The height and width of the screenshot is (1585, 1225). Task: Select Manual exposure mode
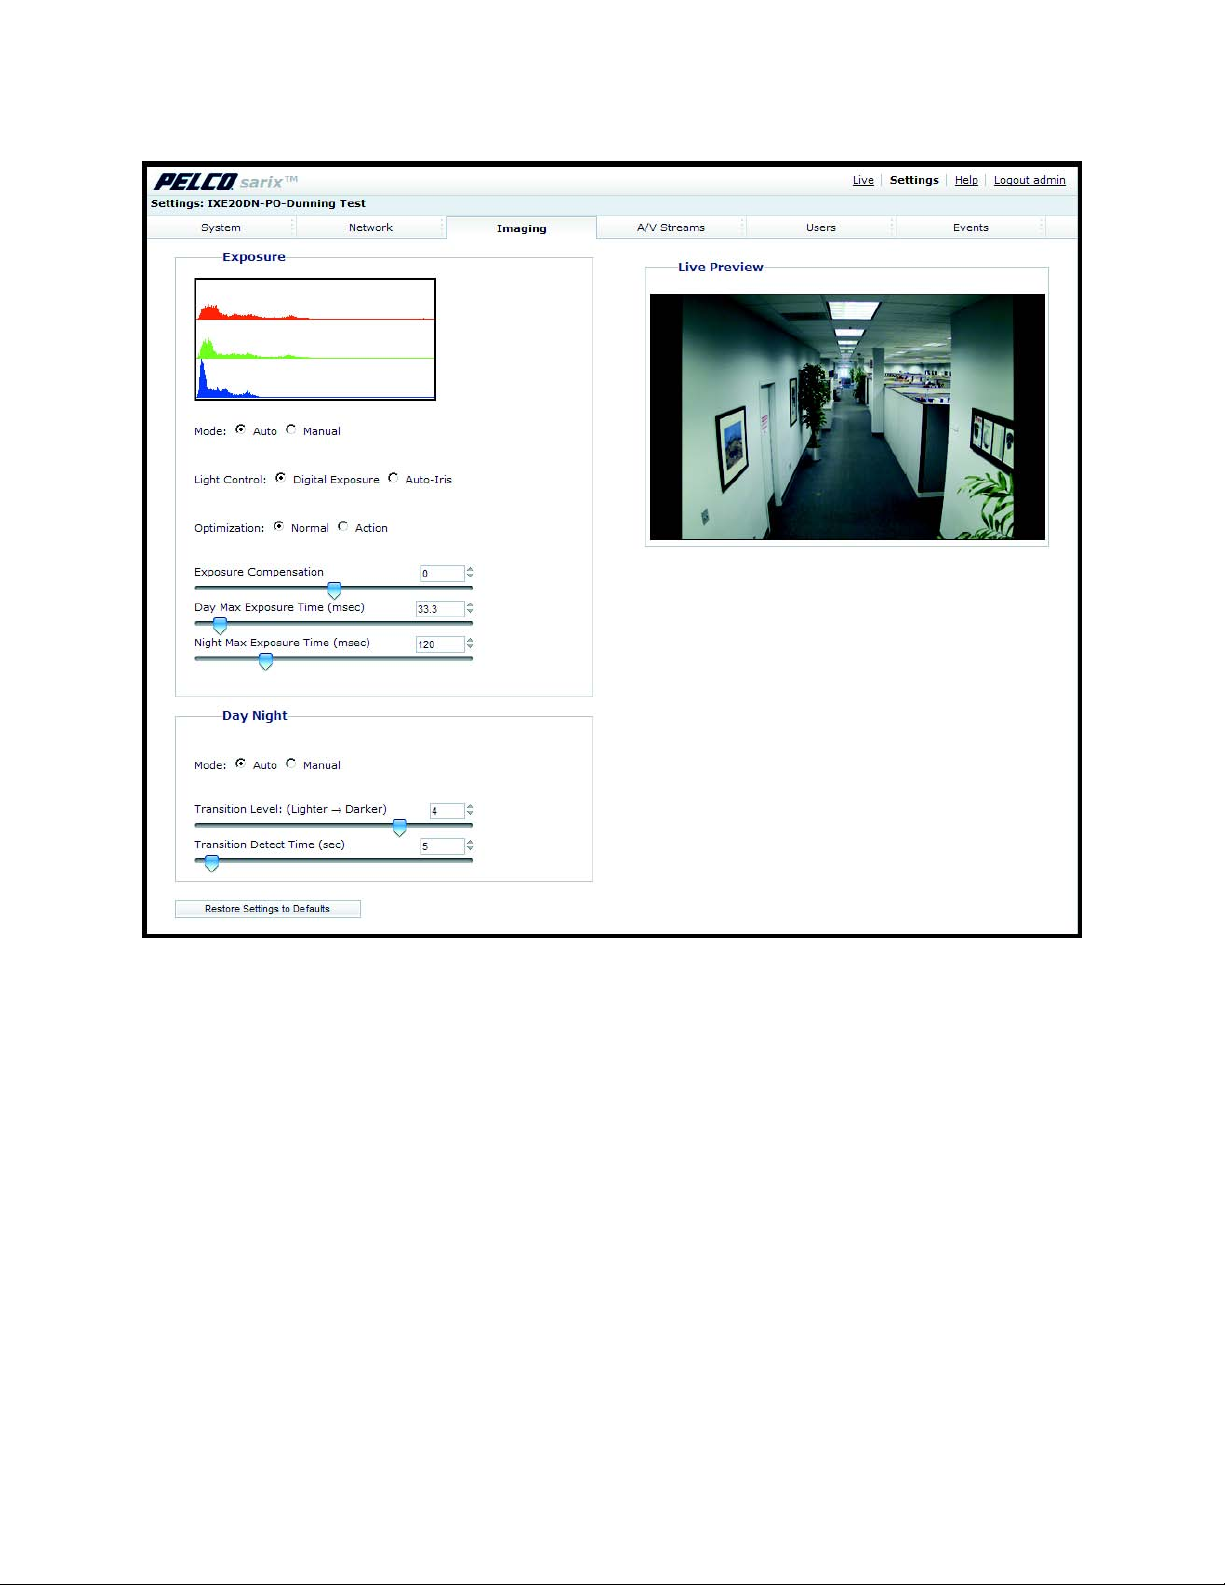291,430
